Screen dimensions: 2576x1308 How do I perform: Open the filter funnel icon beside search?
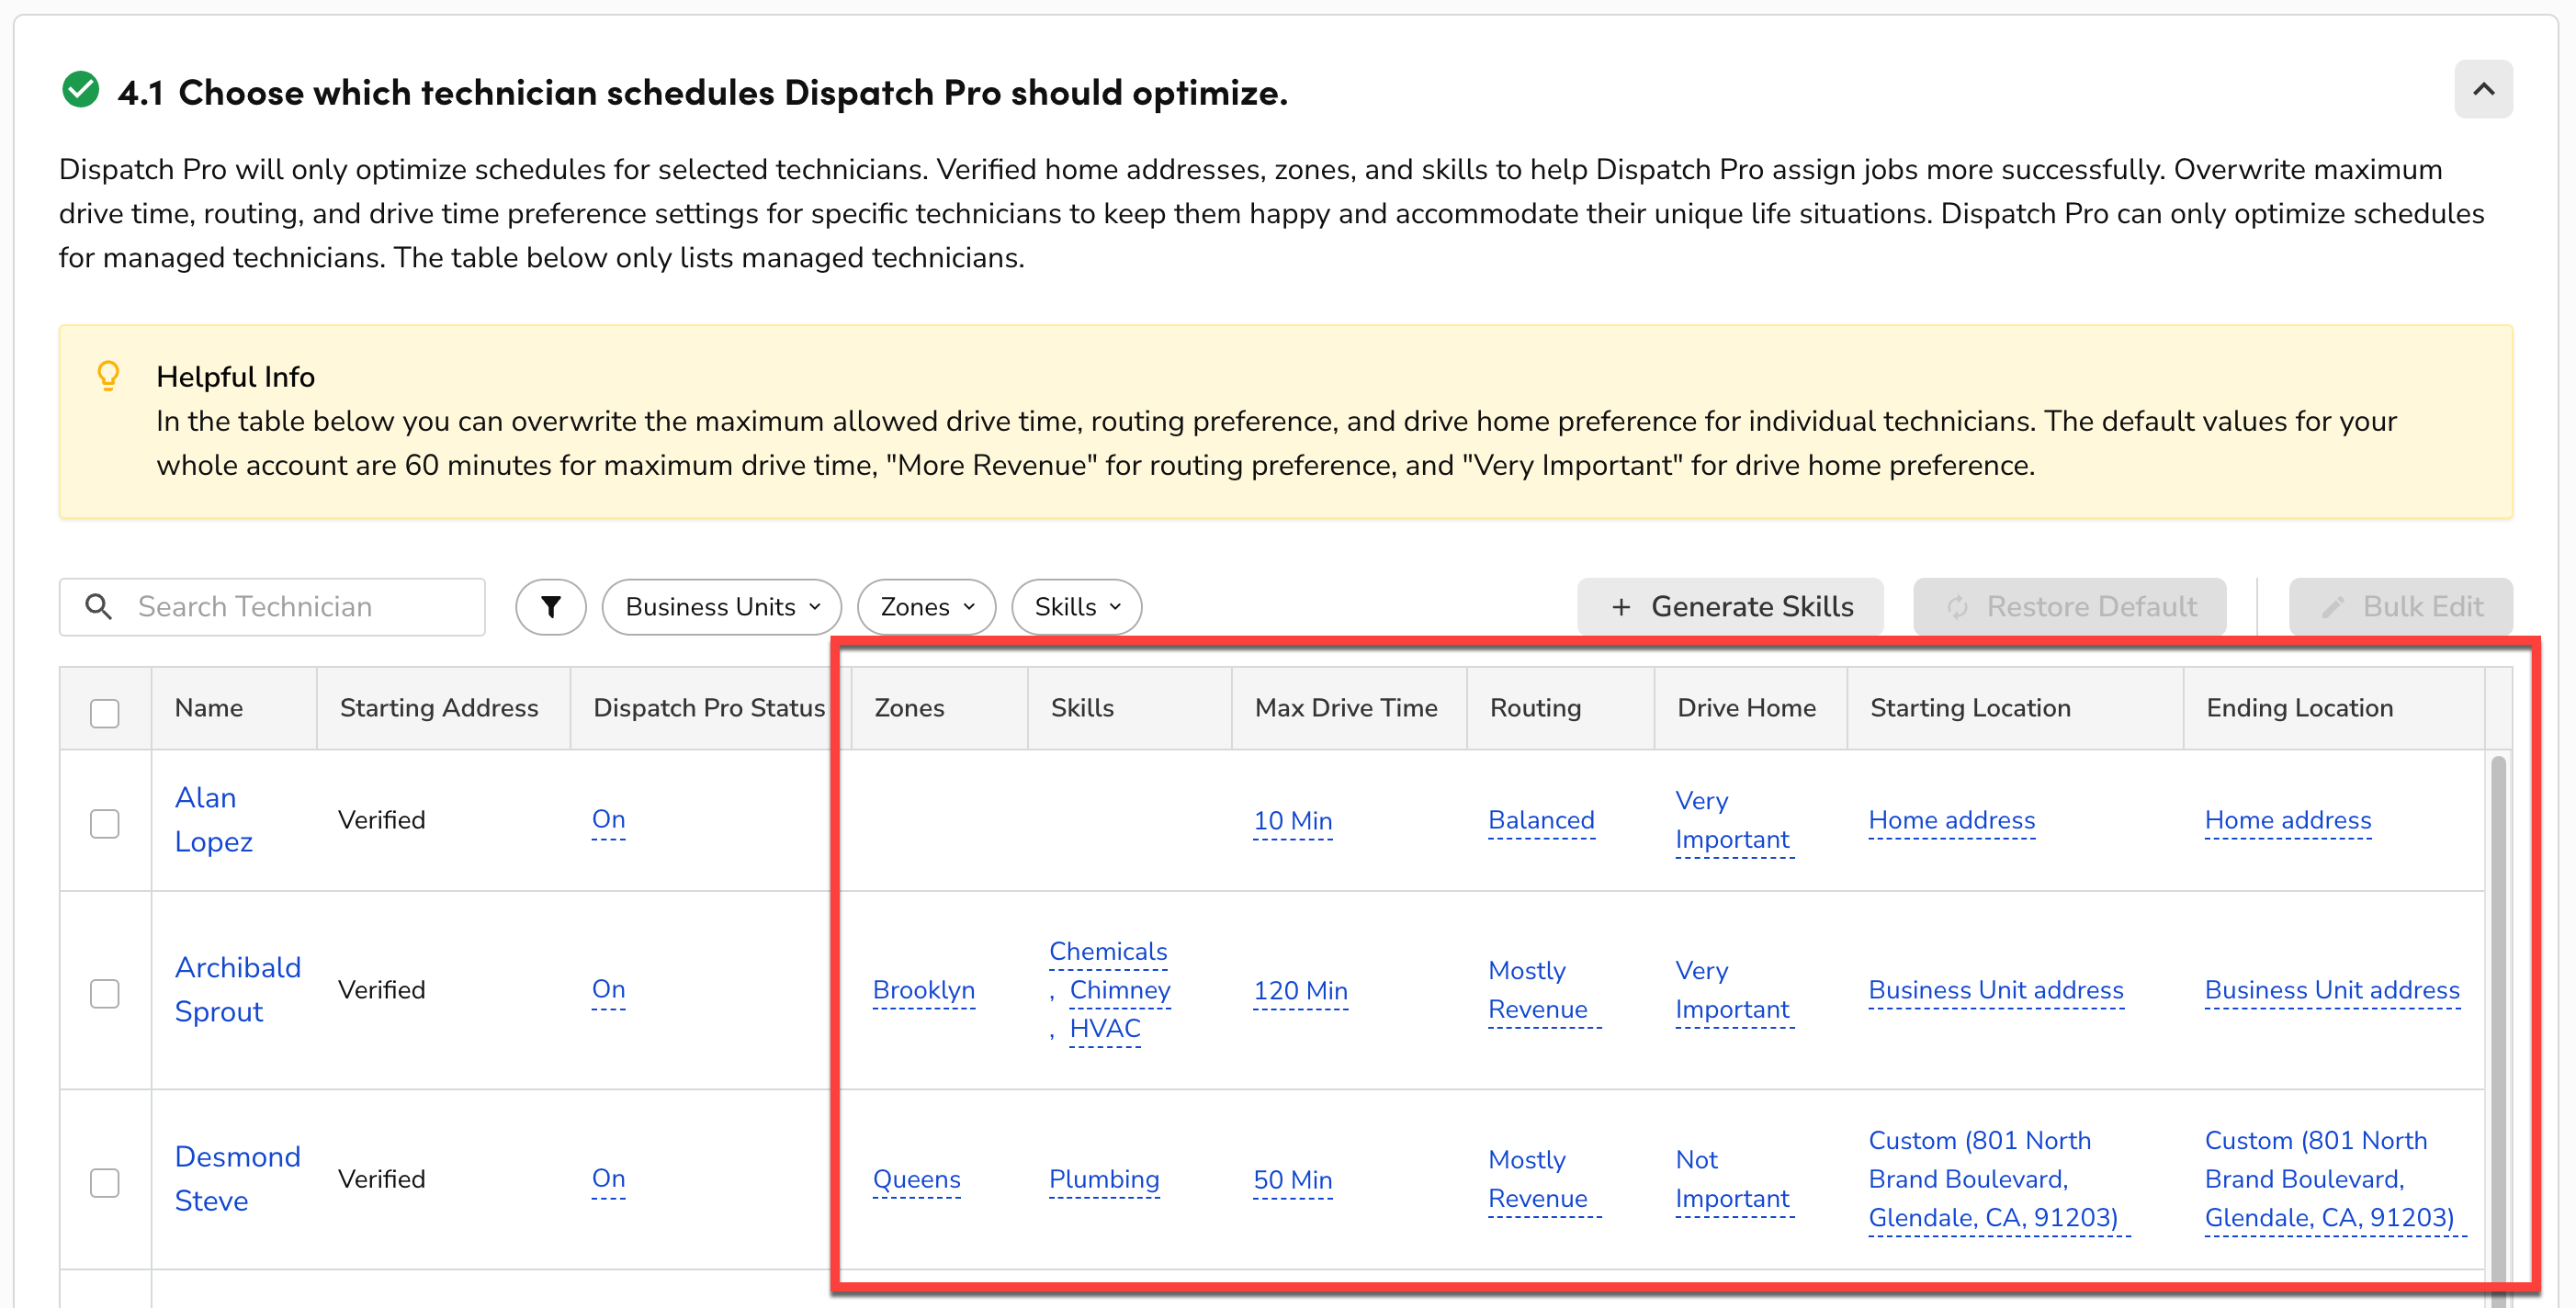(550, 606)
